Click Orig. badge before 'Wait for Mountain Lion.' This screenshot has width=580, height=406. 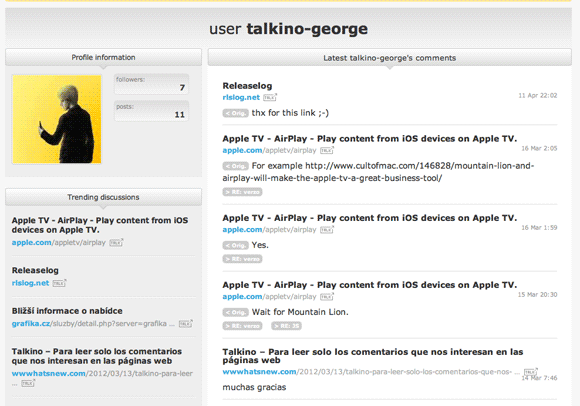pos(236,312)
